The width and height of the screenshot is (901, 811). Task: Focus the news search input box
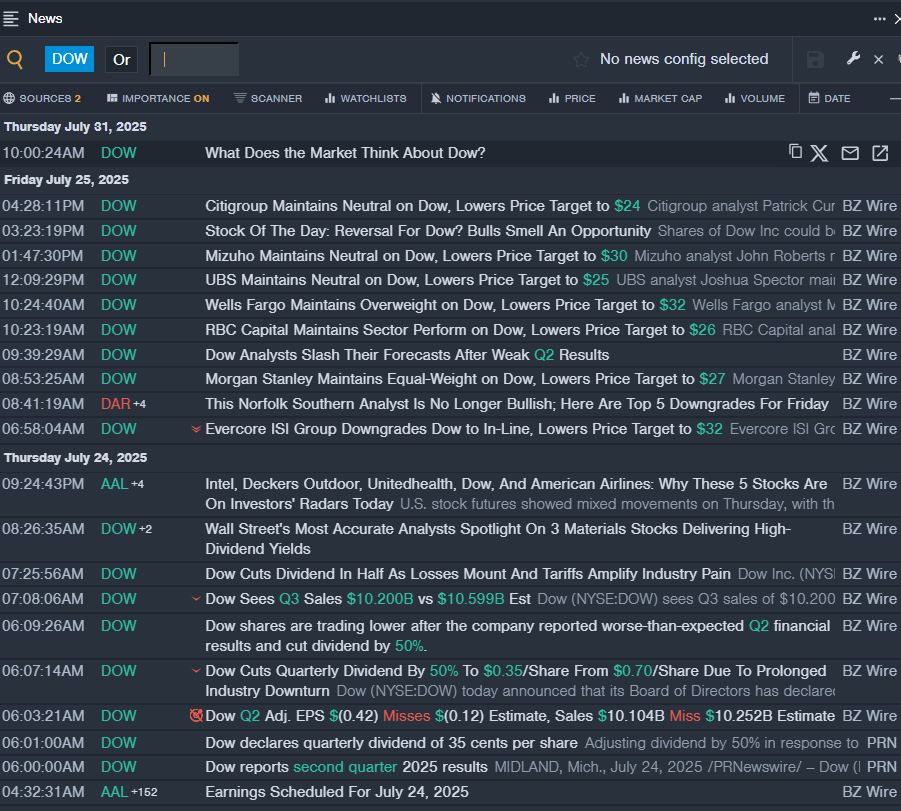(x=194, y=59)
